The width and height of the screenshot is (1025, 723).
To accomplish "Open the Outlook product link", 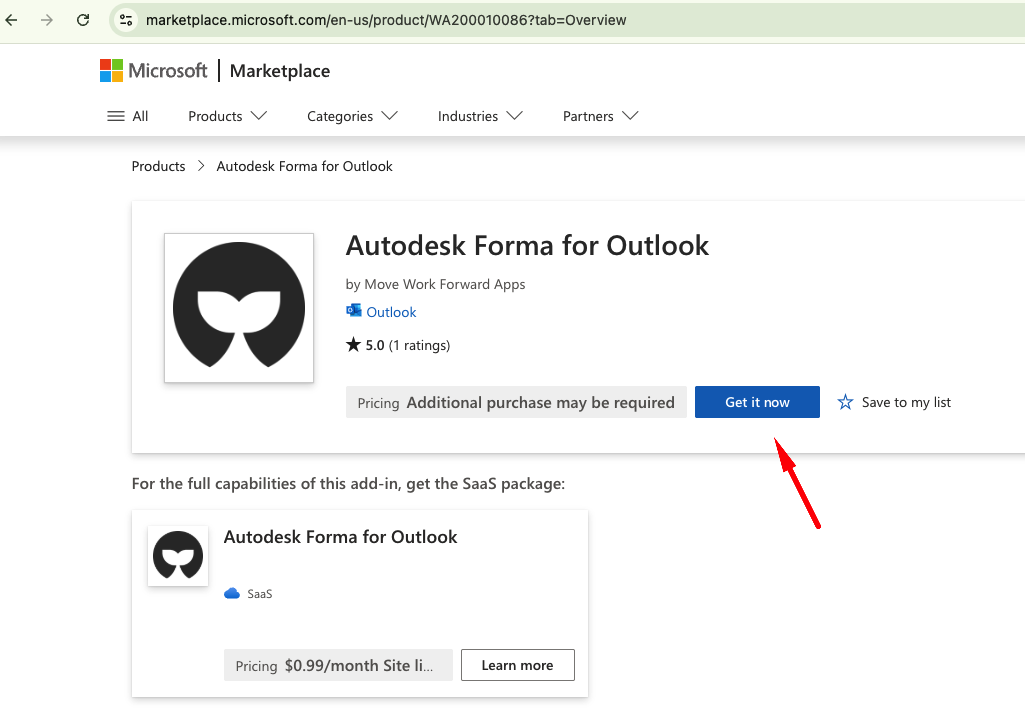I will (x=391, y=312).
